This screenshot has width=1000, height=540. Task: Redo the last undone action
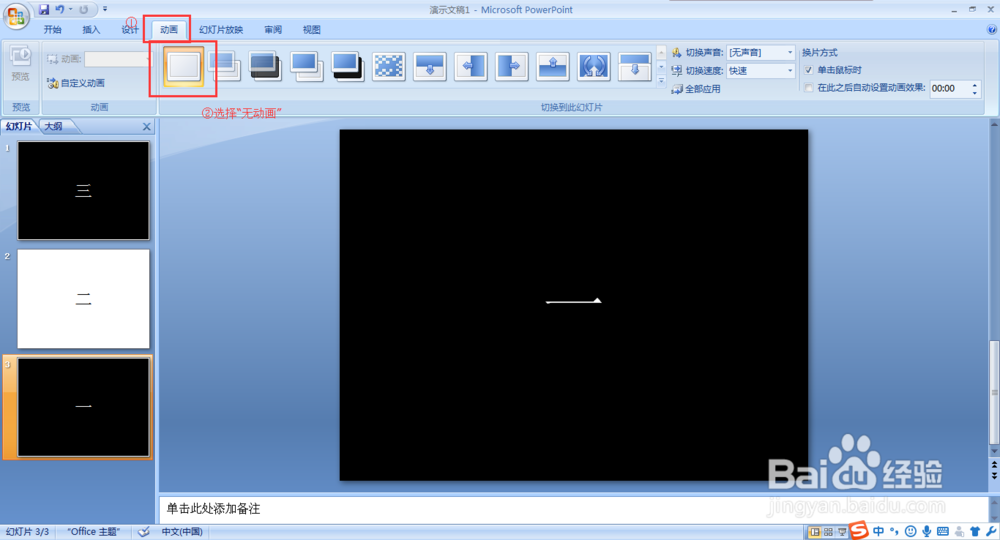point(84,10)
